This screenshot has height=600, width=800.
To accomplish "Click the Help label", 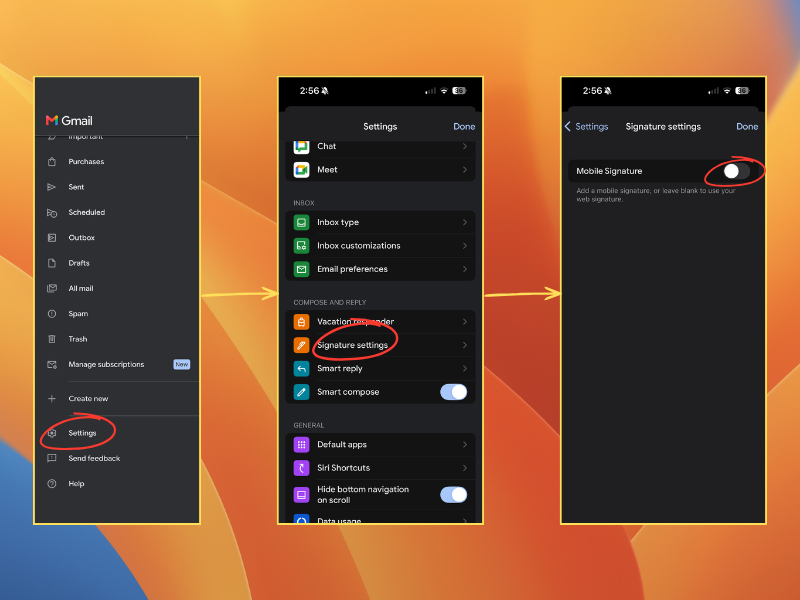I will [x=76, y=484].
